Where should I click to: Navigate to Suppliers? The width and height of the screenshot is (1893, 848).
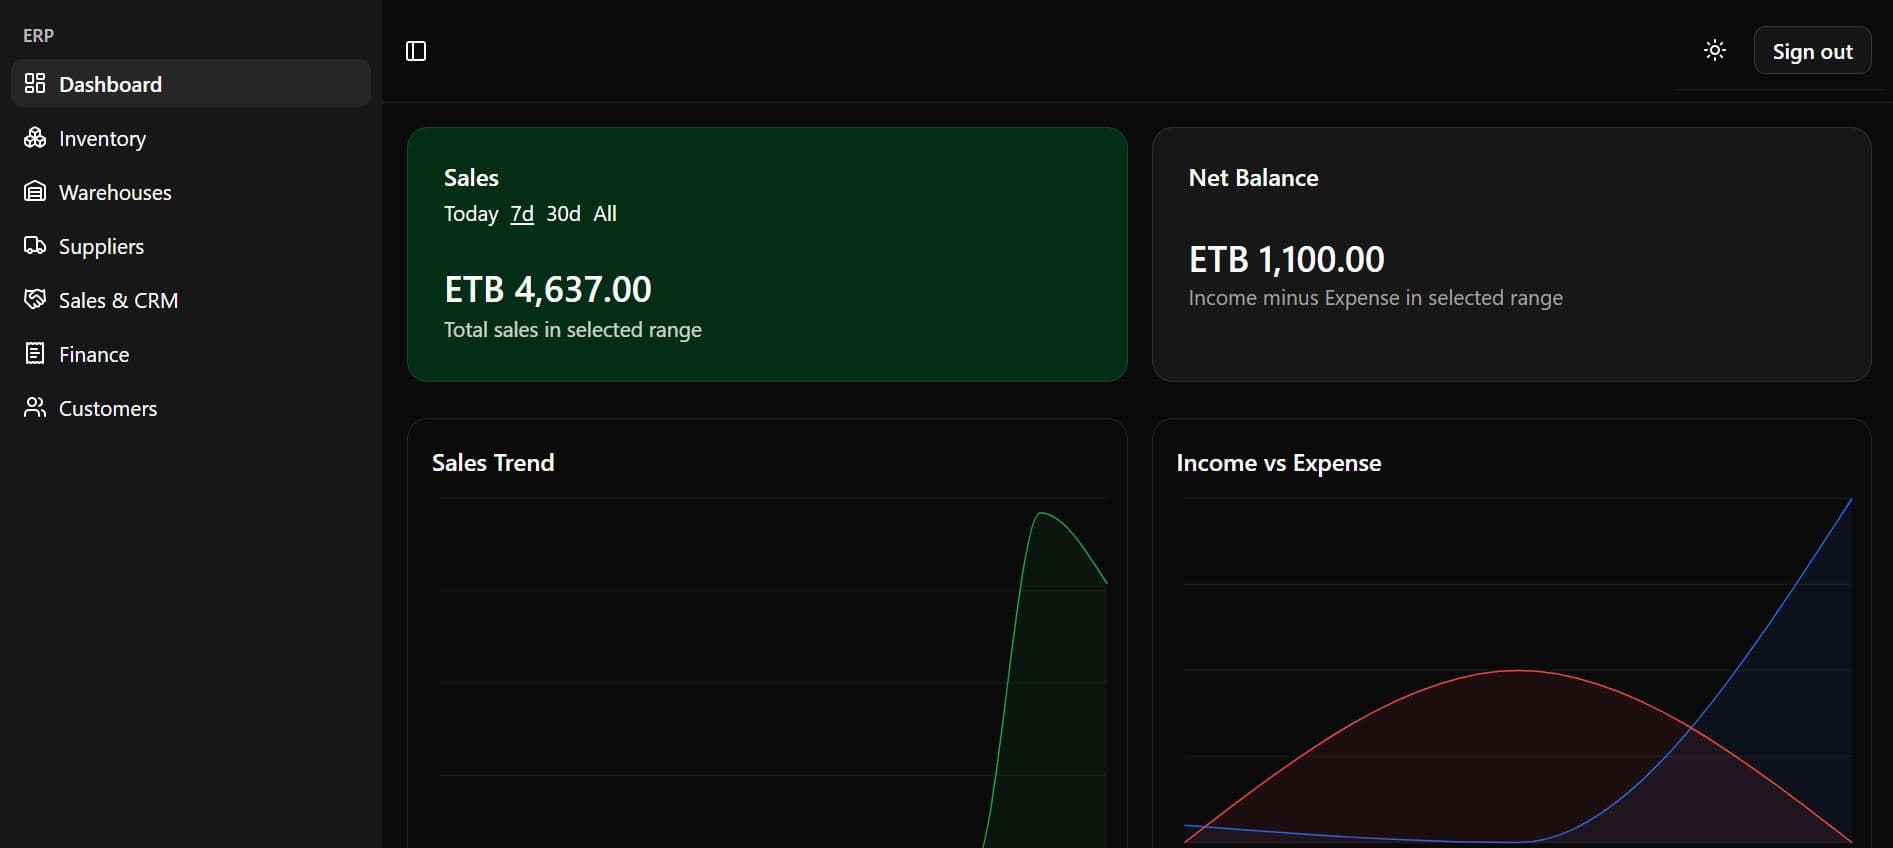191,246
